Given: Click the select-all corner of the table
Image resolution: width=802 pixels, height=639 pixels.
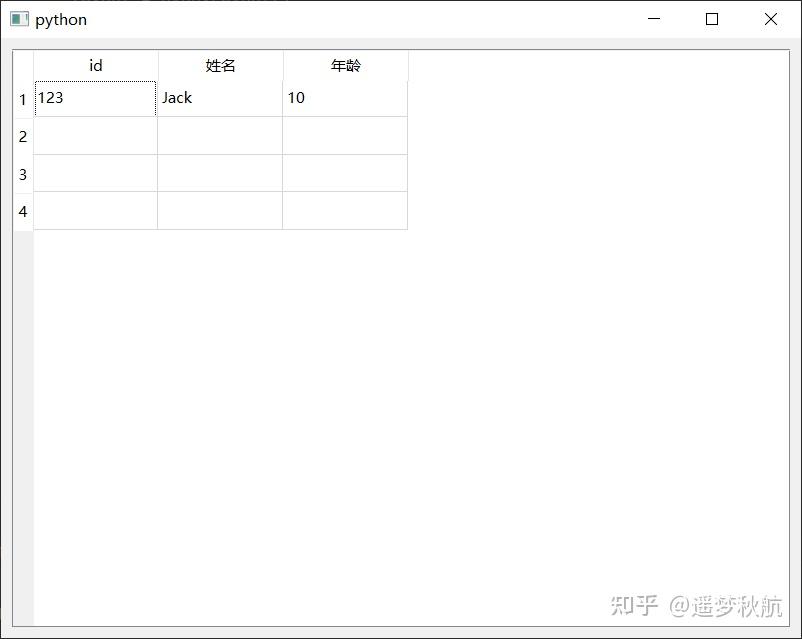Looking at the screenshot, I should pyautogui.click(x=22, y=65).
